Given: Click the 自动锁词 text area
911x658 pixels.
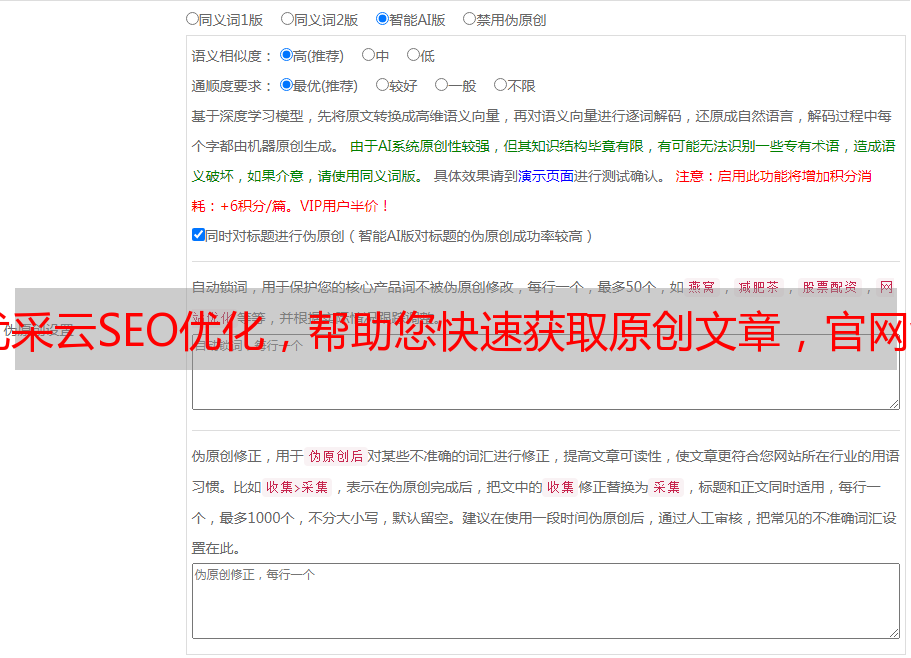Looking at the screenshot, I should [x=546, y=372].
